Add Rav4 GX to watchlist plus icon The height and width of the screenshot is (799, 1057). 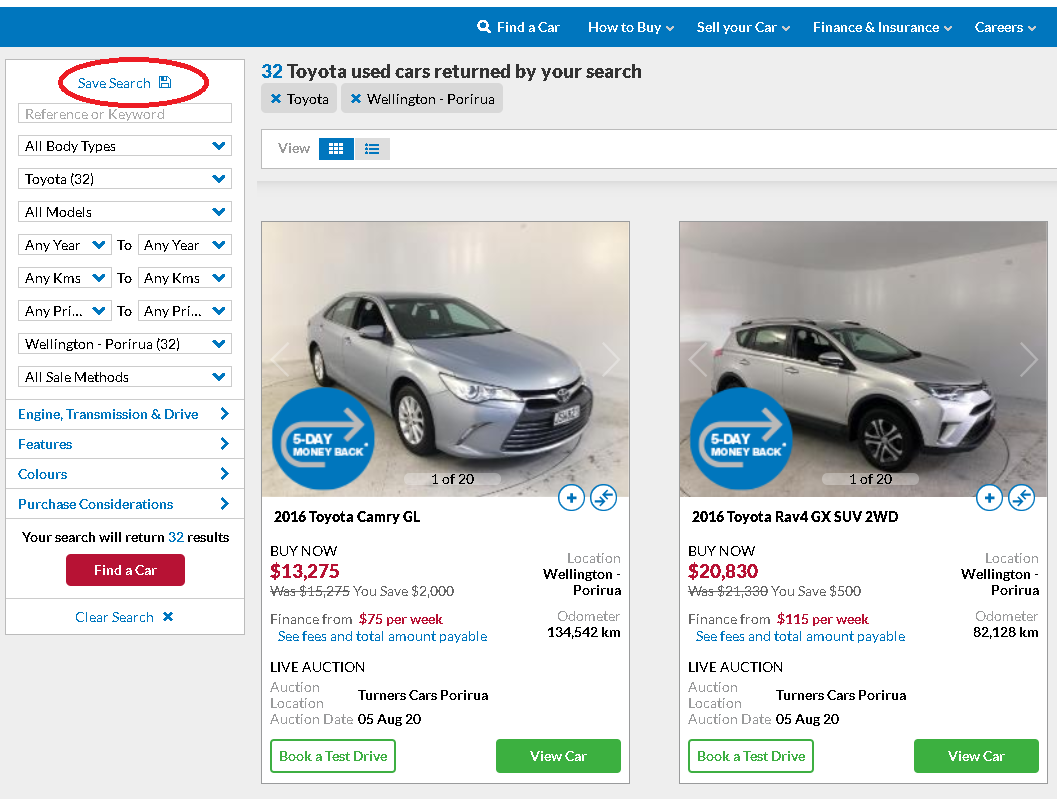989,498
